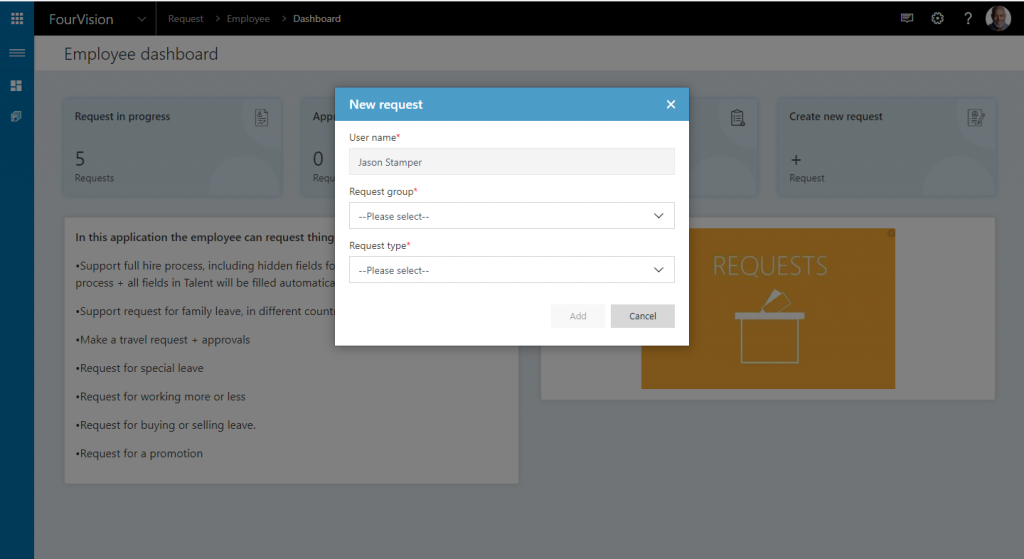Image resolution: width=1024 pixels, height=559 pixels.
Task: Open the user profile avatar
Action: [x=998, y=18]
